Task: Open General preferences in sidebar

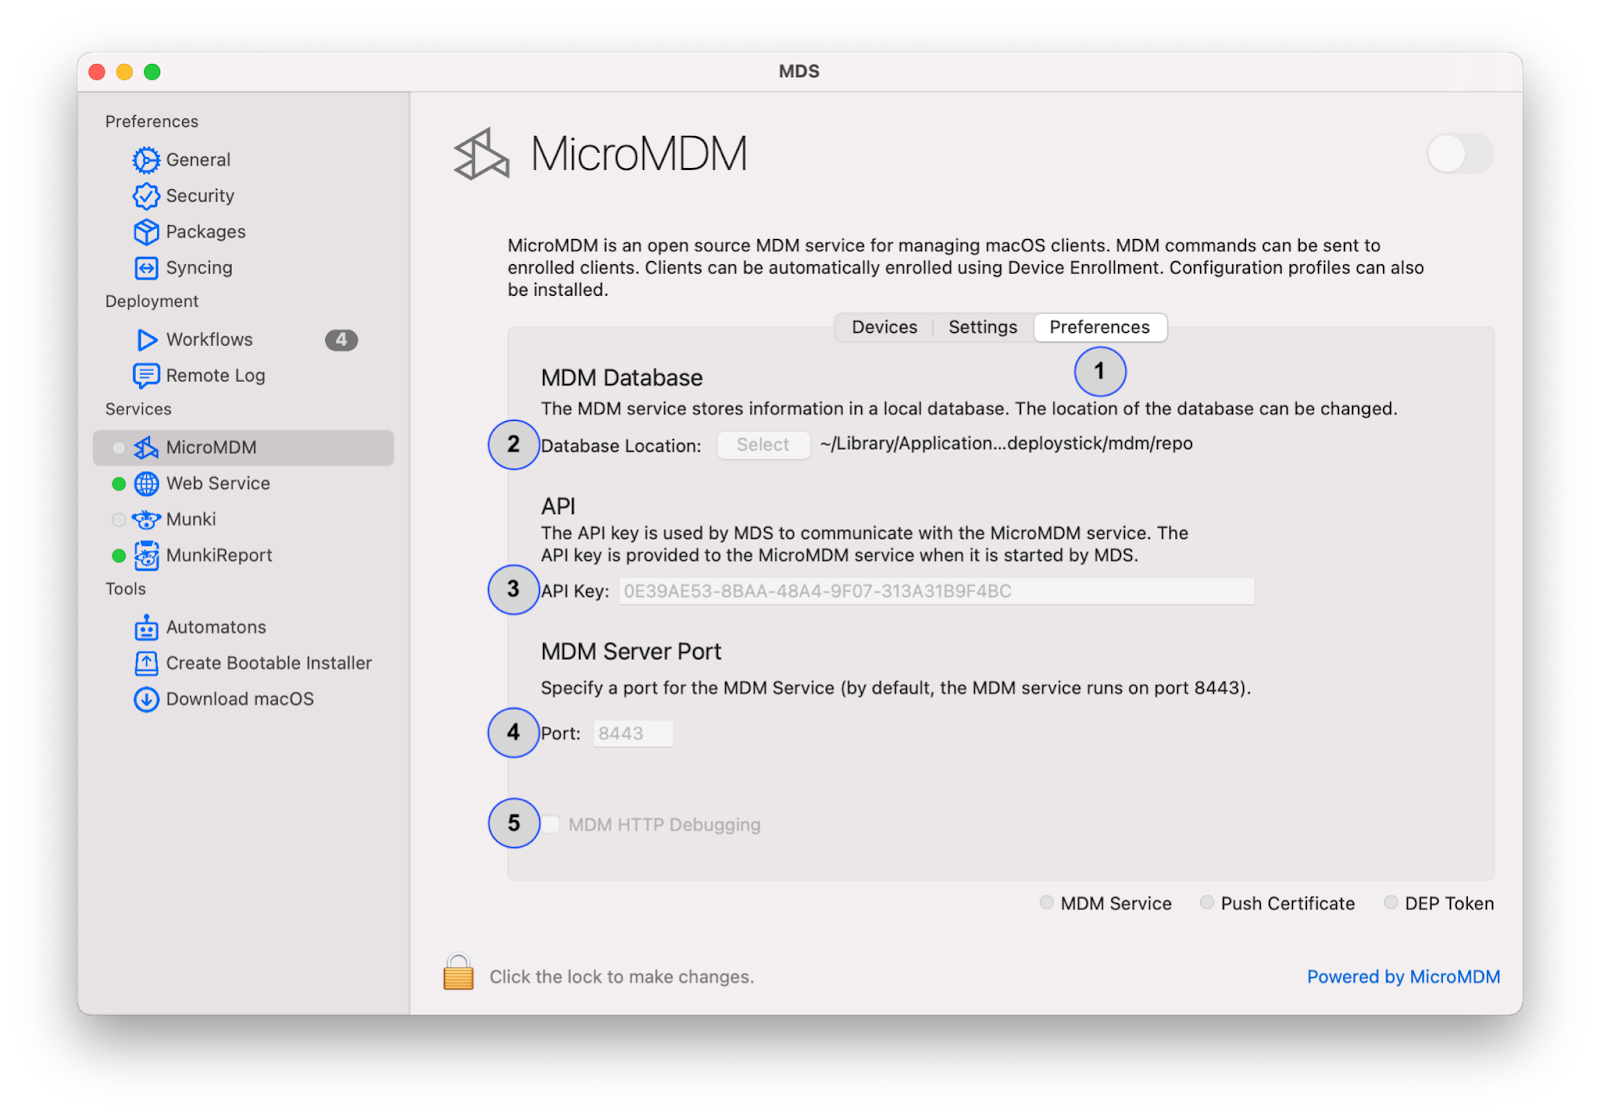Action: click(198, 160)
